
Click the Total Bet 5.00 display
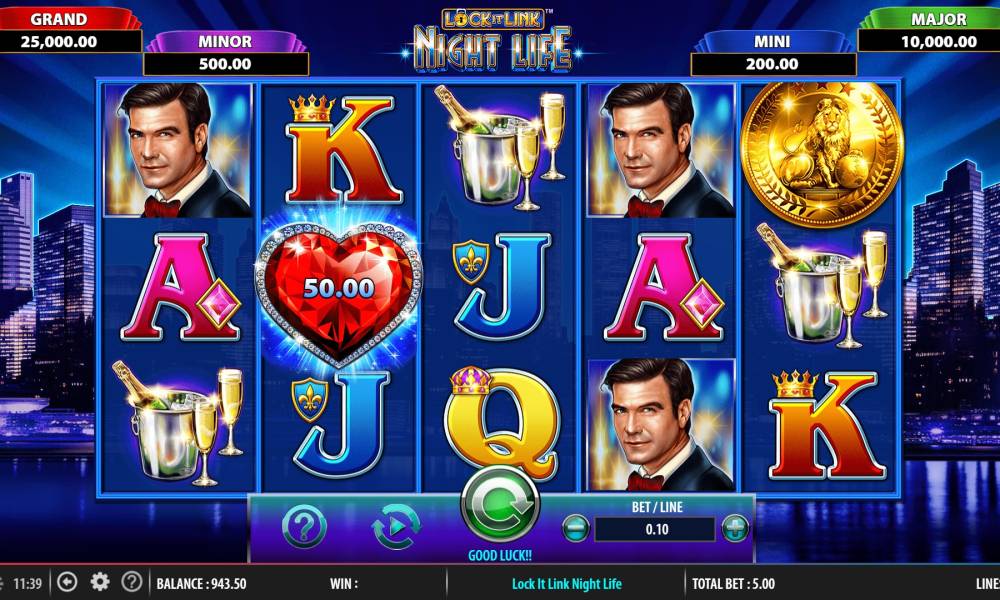(x=733, y=583)
